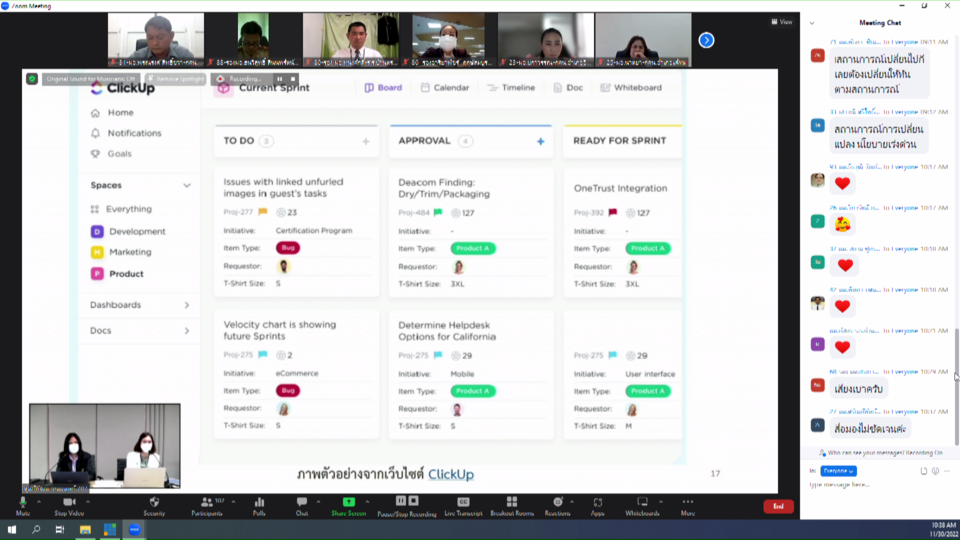Click the green Share Screen icon

[x=349, y=503]
